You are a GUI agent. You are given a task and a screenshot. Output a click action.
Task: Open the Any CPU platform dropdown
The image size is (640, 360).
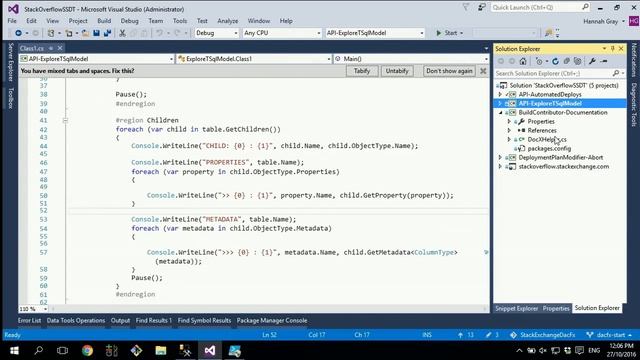pyautogui.click(x=282, y=33)
